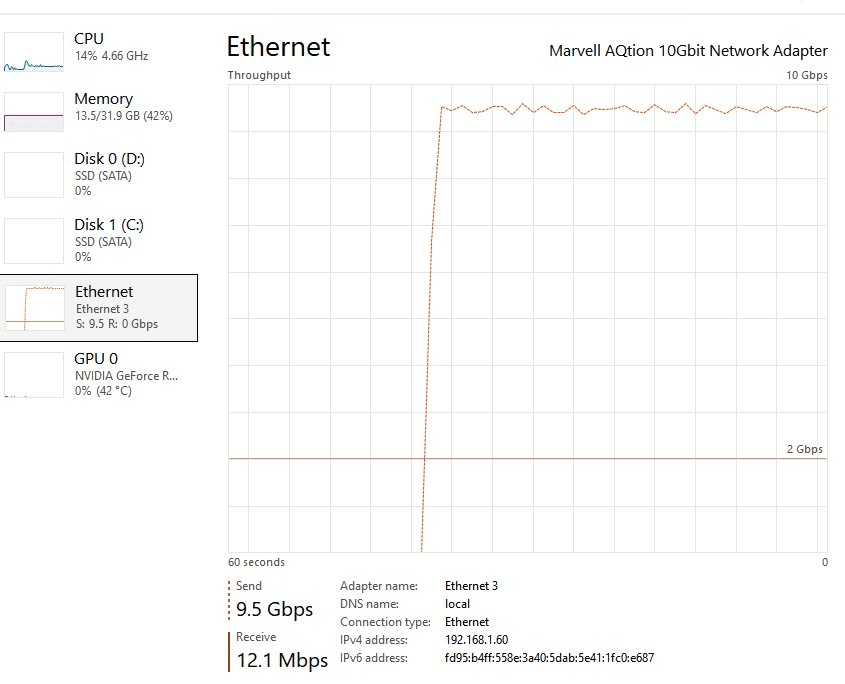Click the Adapter name value Ethernet 3

(471, 586)
